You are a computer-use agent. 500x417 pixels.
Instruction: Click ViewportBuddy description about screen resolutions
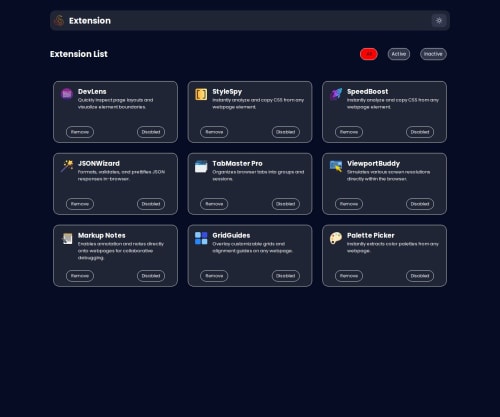click(x=388, y=175)
